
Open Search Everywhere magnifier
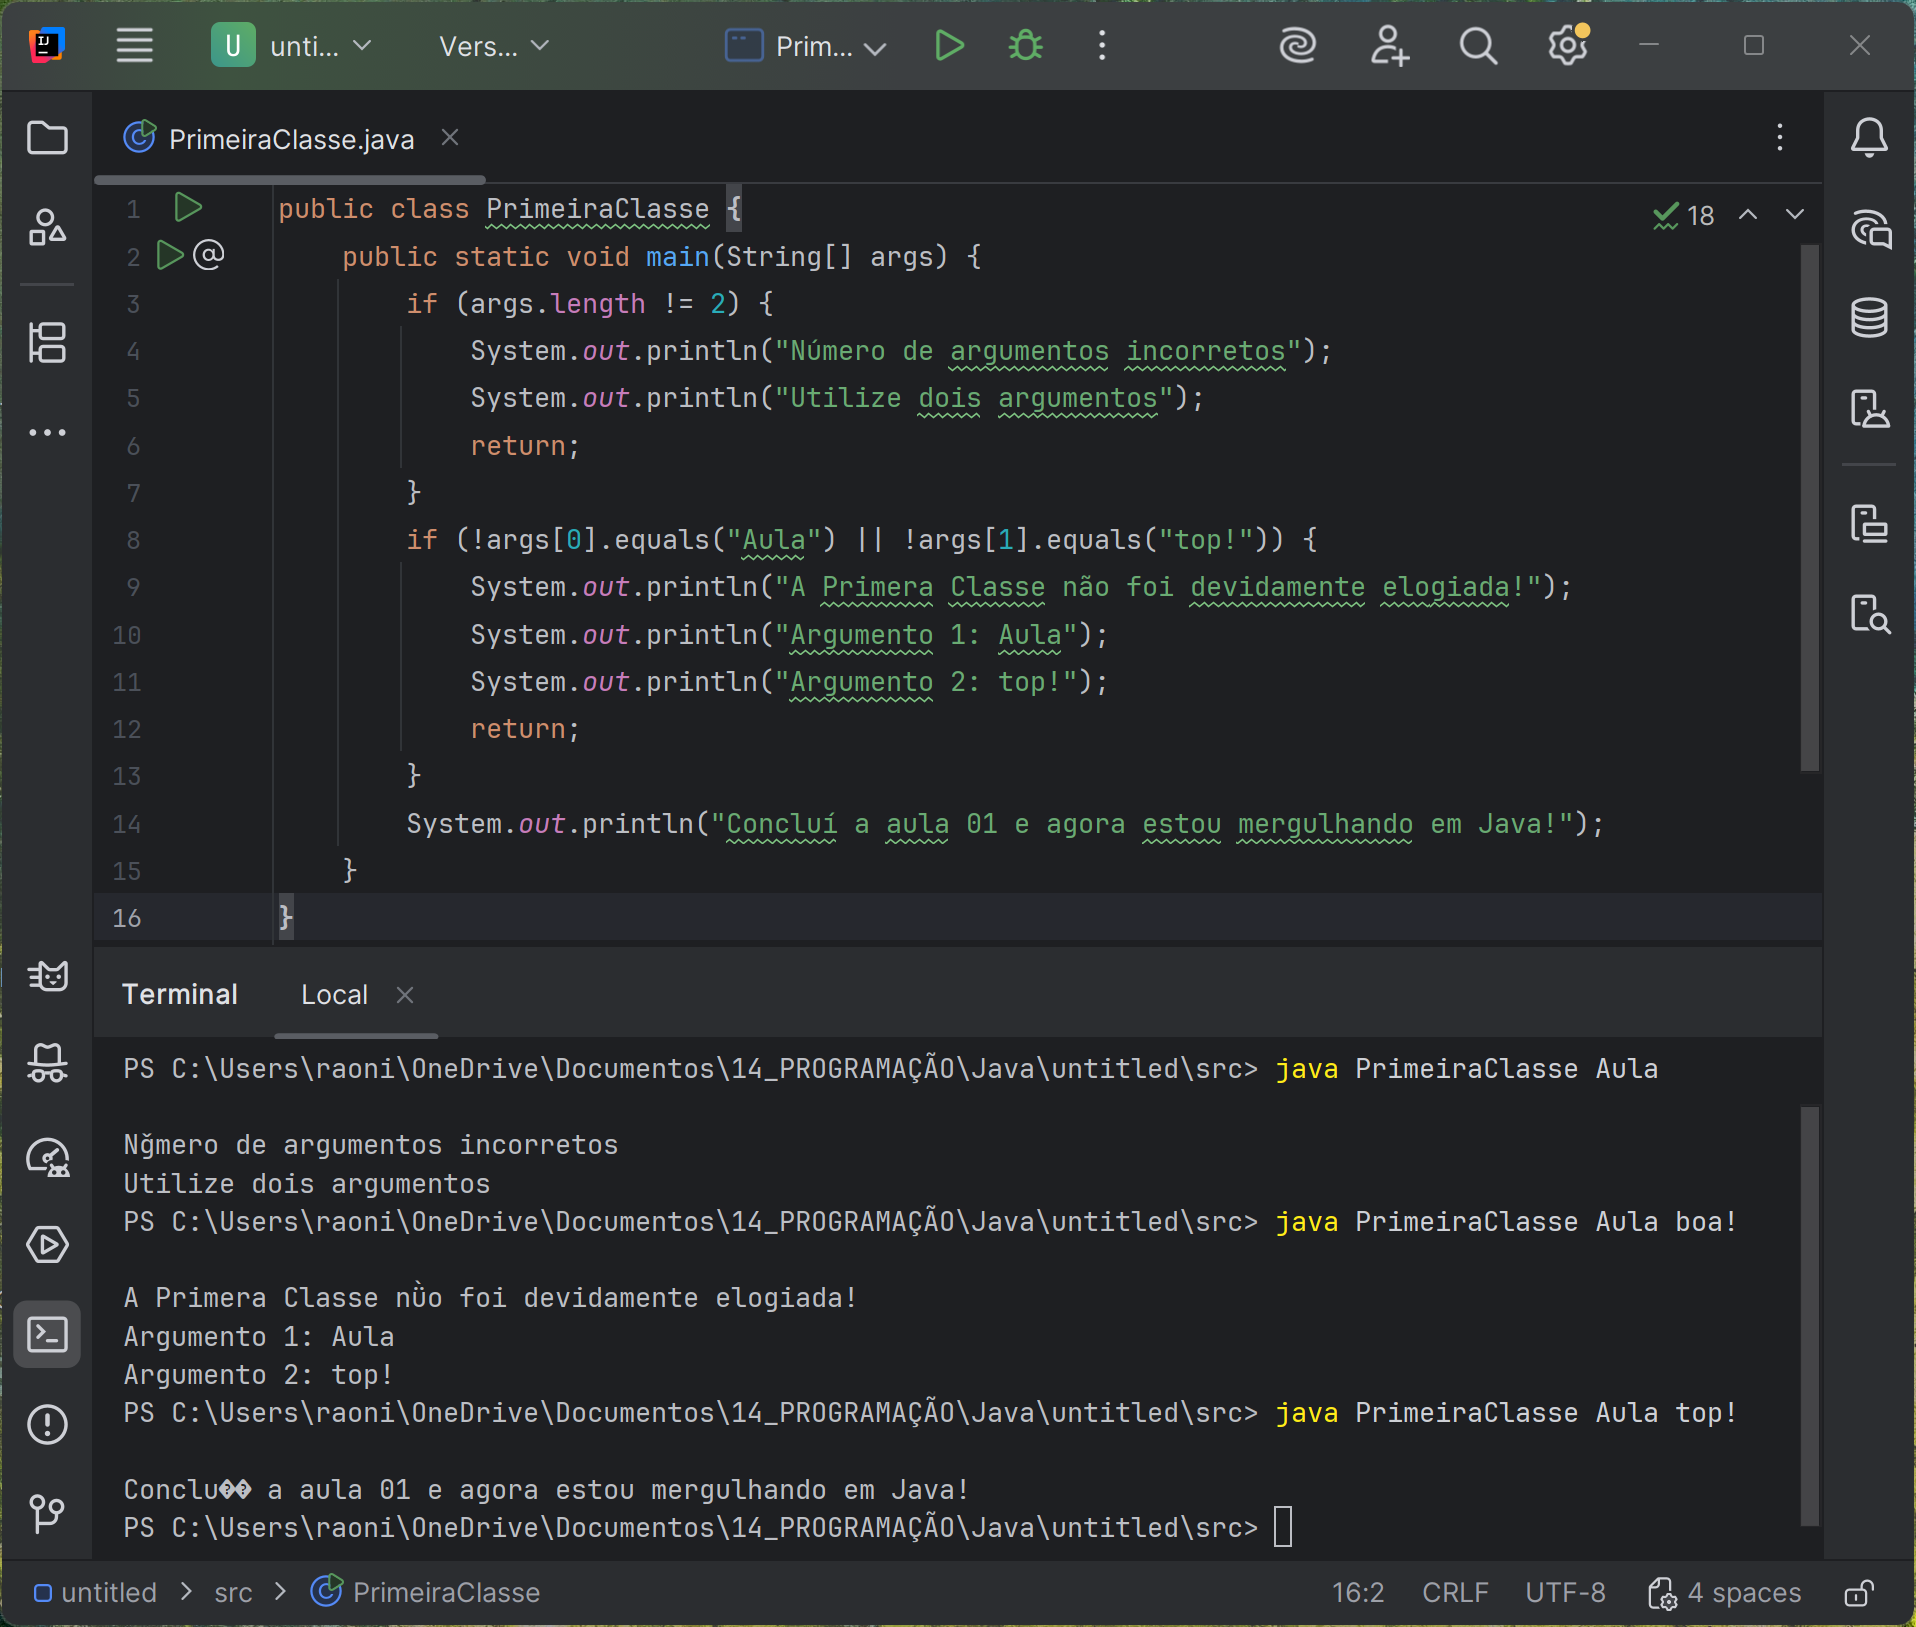pyautogui.click(x=1477, y=46)
